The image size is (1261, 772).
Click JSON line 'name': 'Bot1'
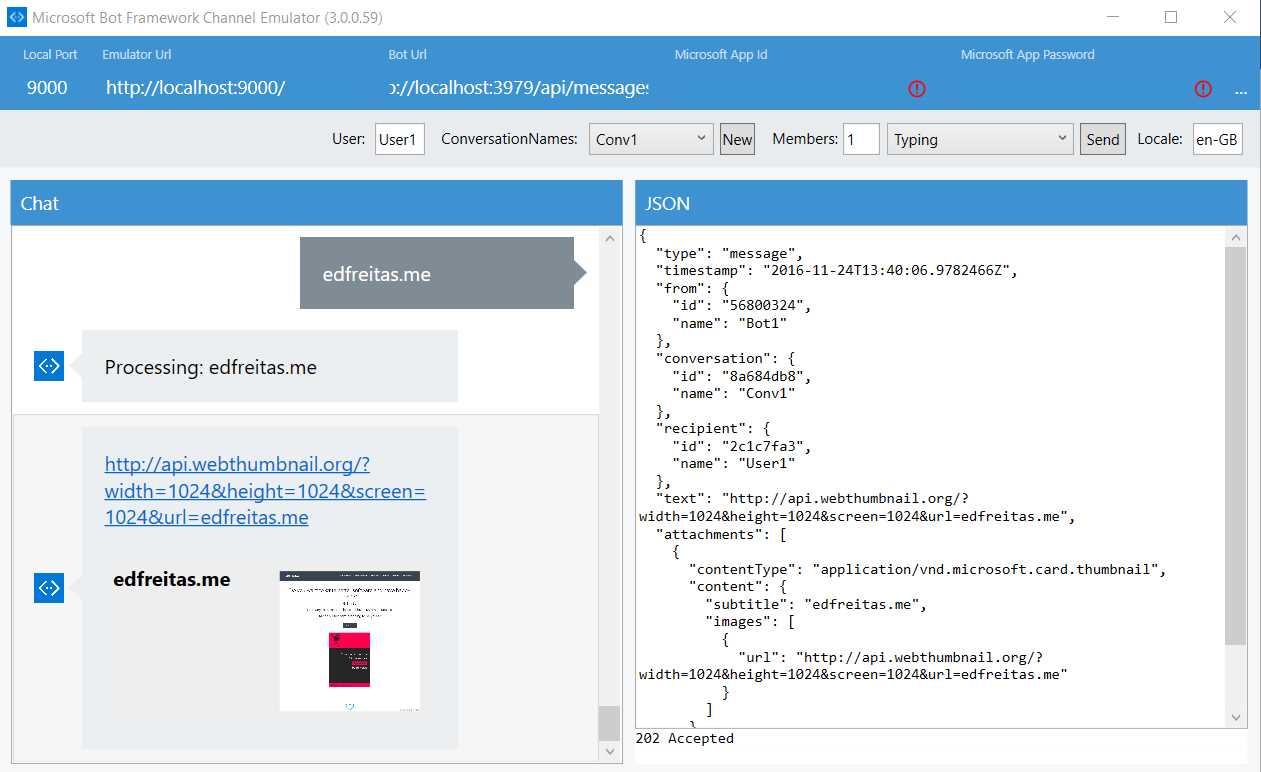pos(730,323)
